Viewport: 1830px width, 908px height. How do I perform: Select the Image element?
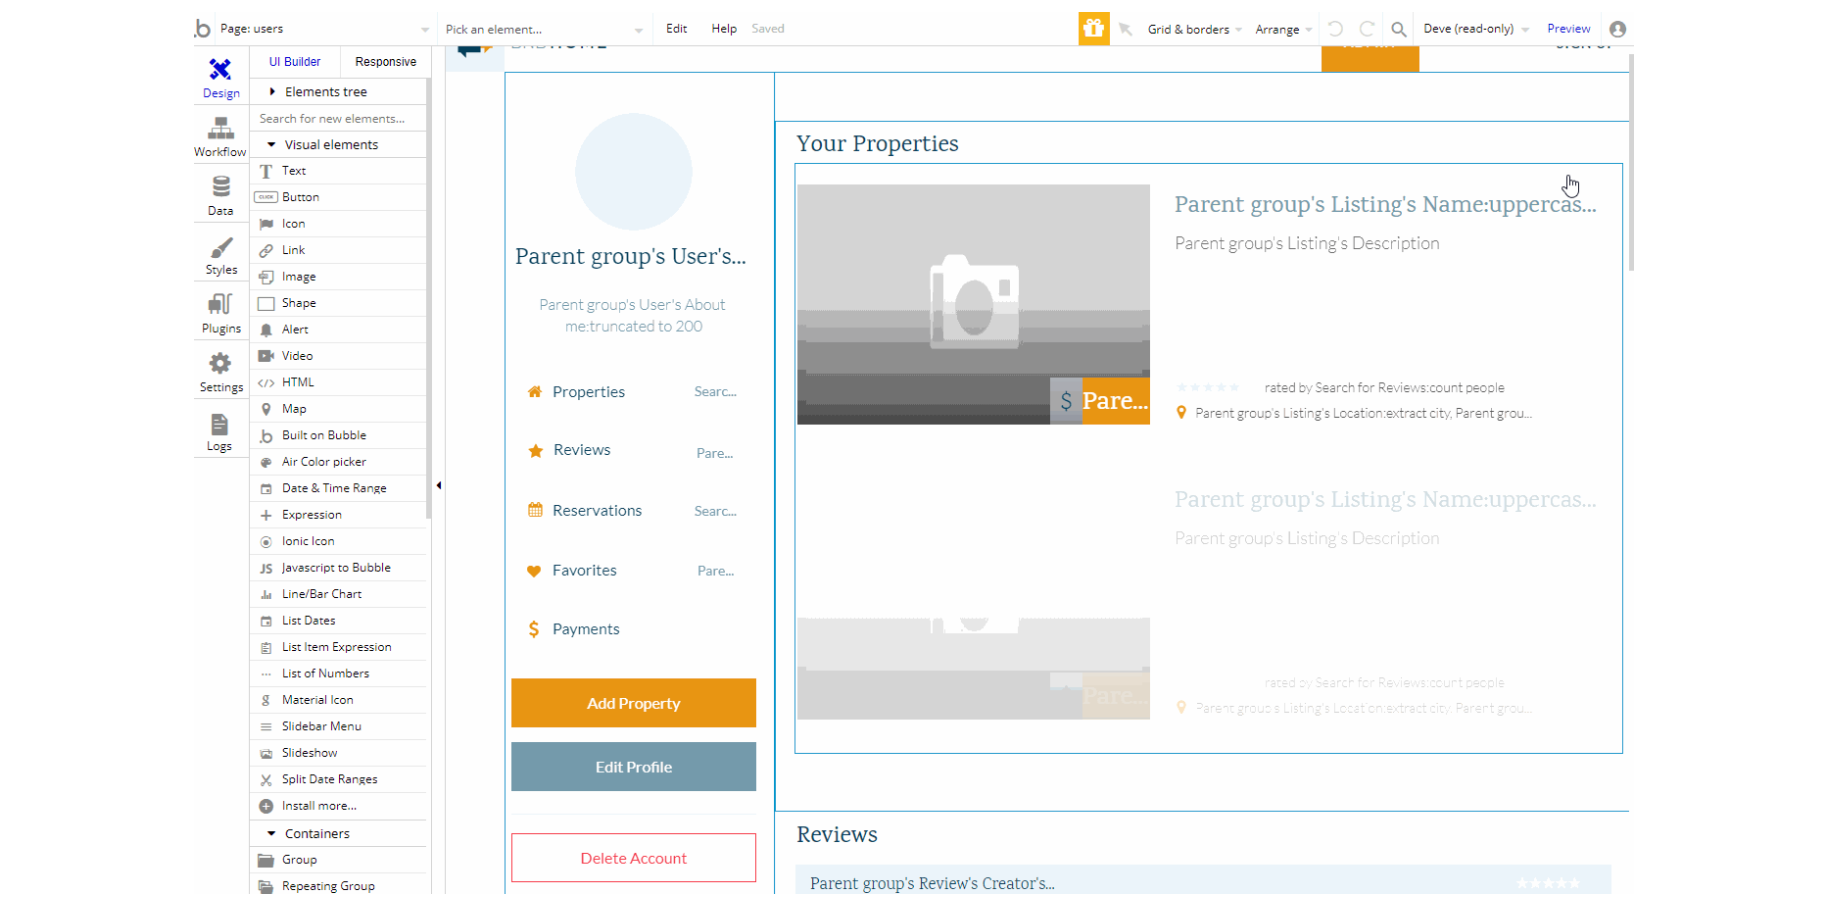[x=338, y=277]
